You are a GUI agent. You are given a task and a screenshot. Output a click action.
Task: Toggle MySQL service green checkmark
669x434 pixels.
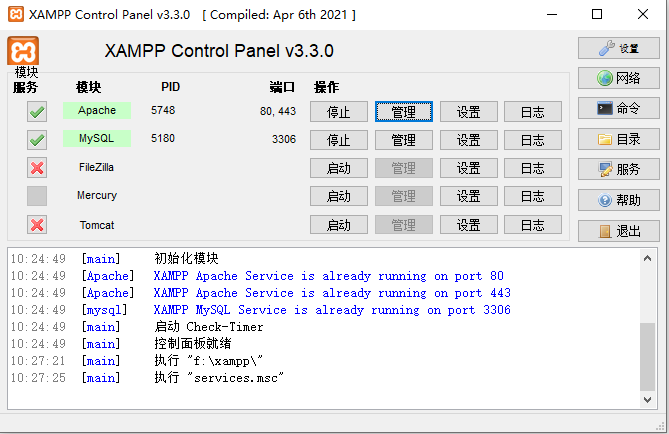pyautogui.click(x=37, y=139)
